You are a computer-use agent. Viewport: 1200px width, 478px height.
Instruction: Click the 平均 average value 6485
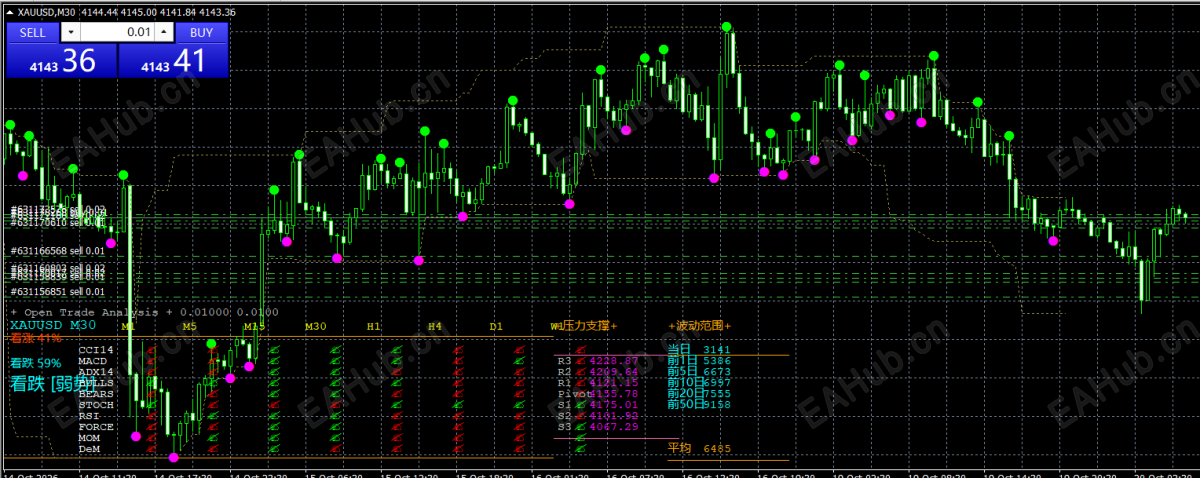point(718,449)
